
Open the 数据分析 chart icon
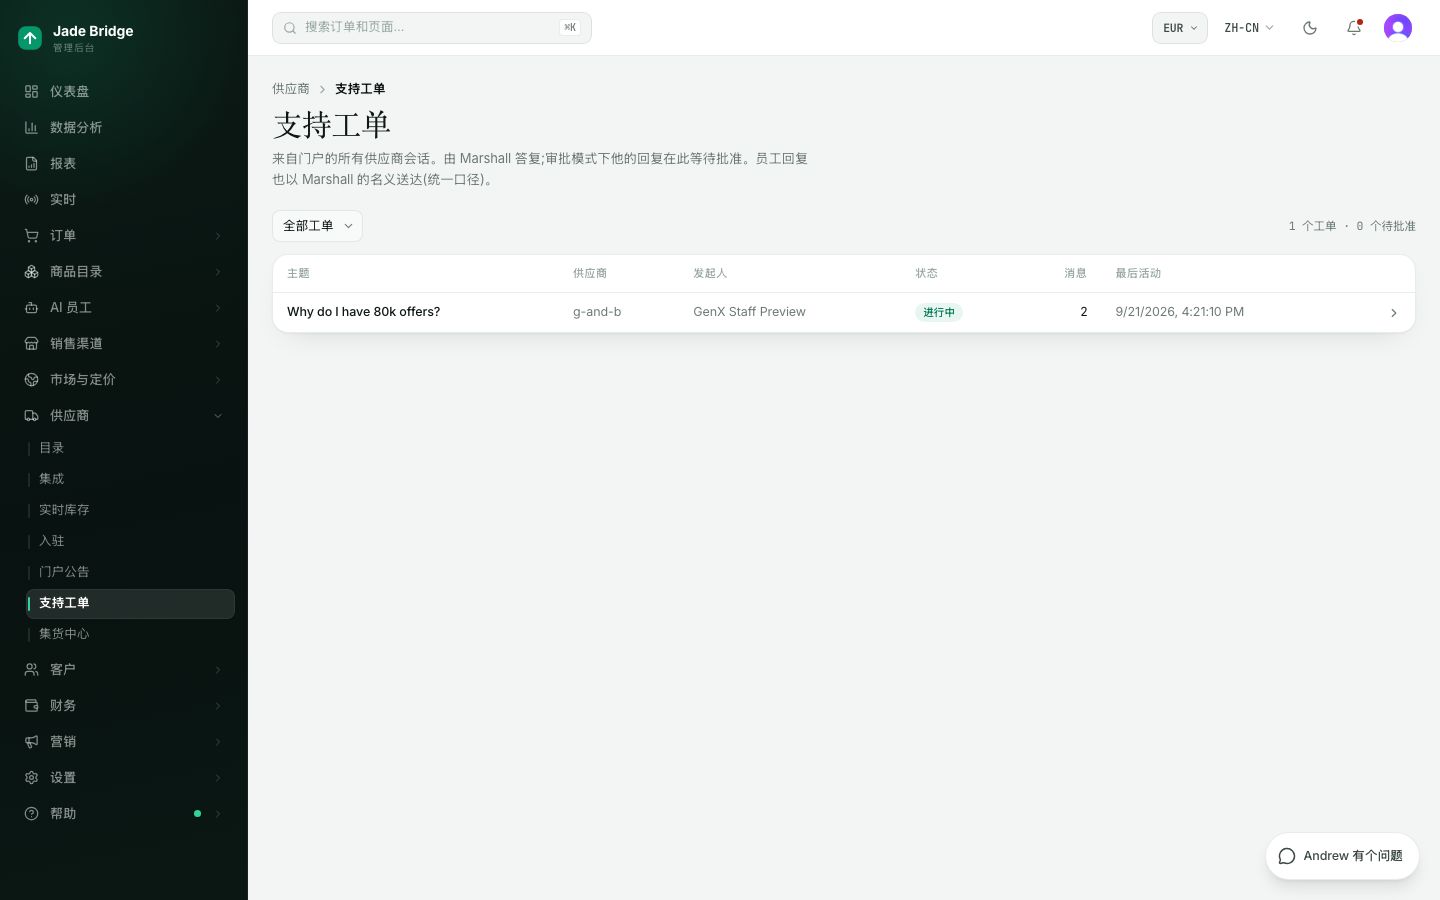point(31,127)
